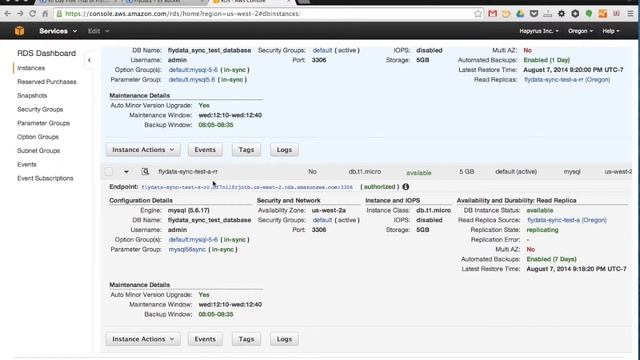Open Parameter Groups in sidebar
The image size is (640, 360).
coord(44,123)
